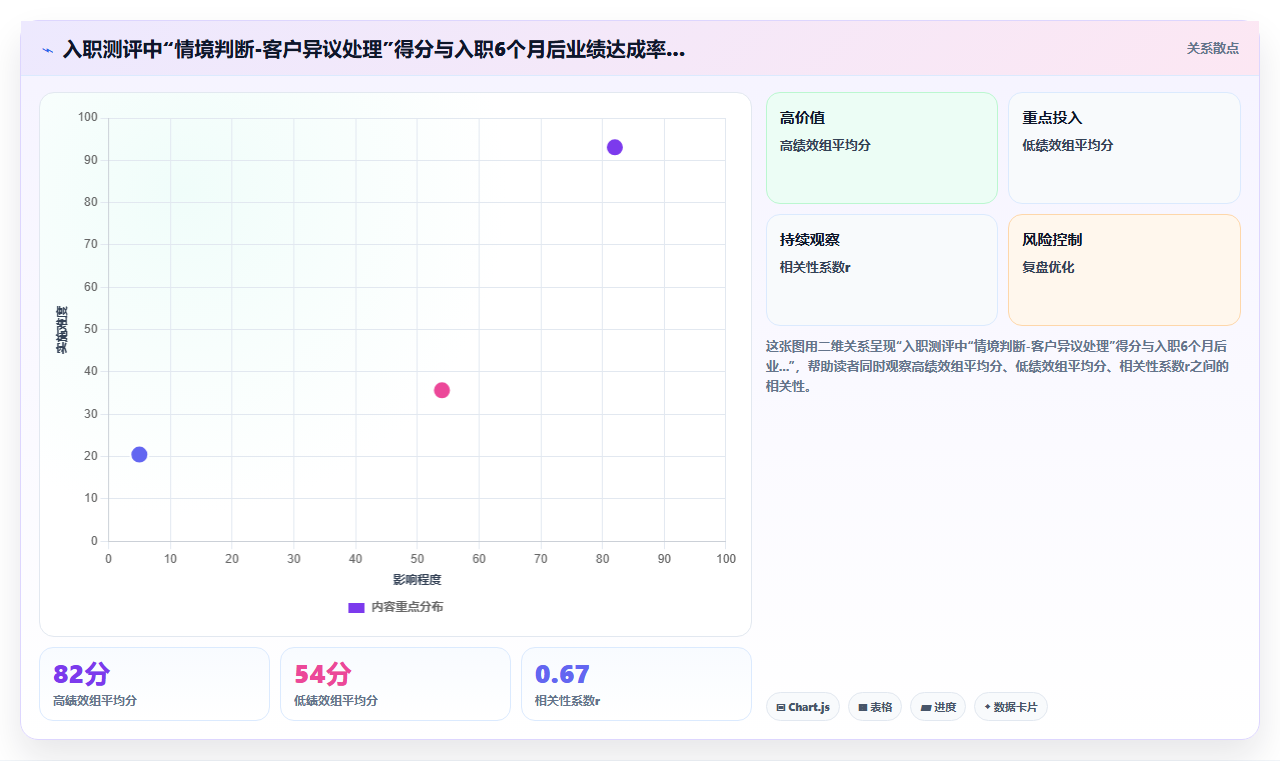Click the 影响程度 x-axis label

[x=417, y=580]
